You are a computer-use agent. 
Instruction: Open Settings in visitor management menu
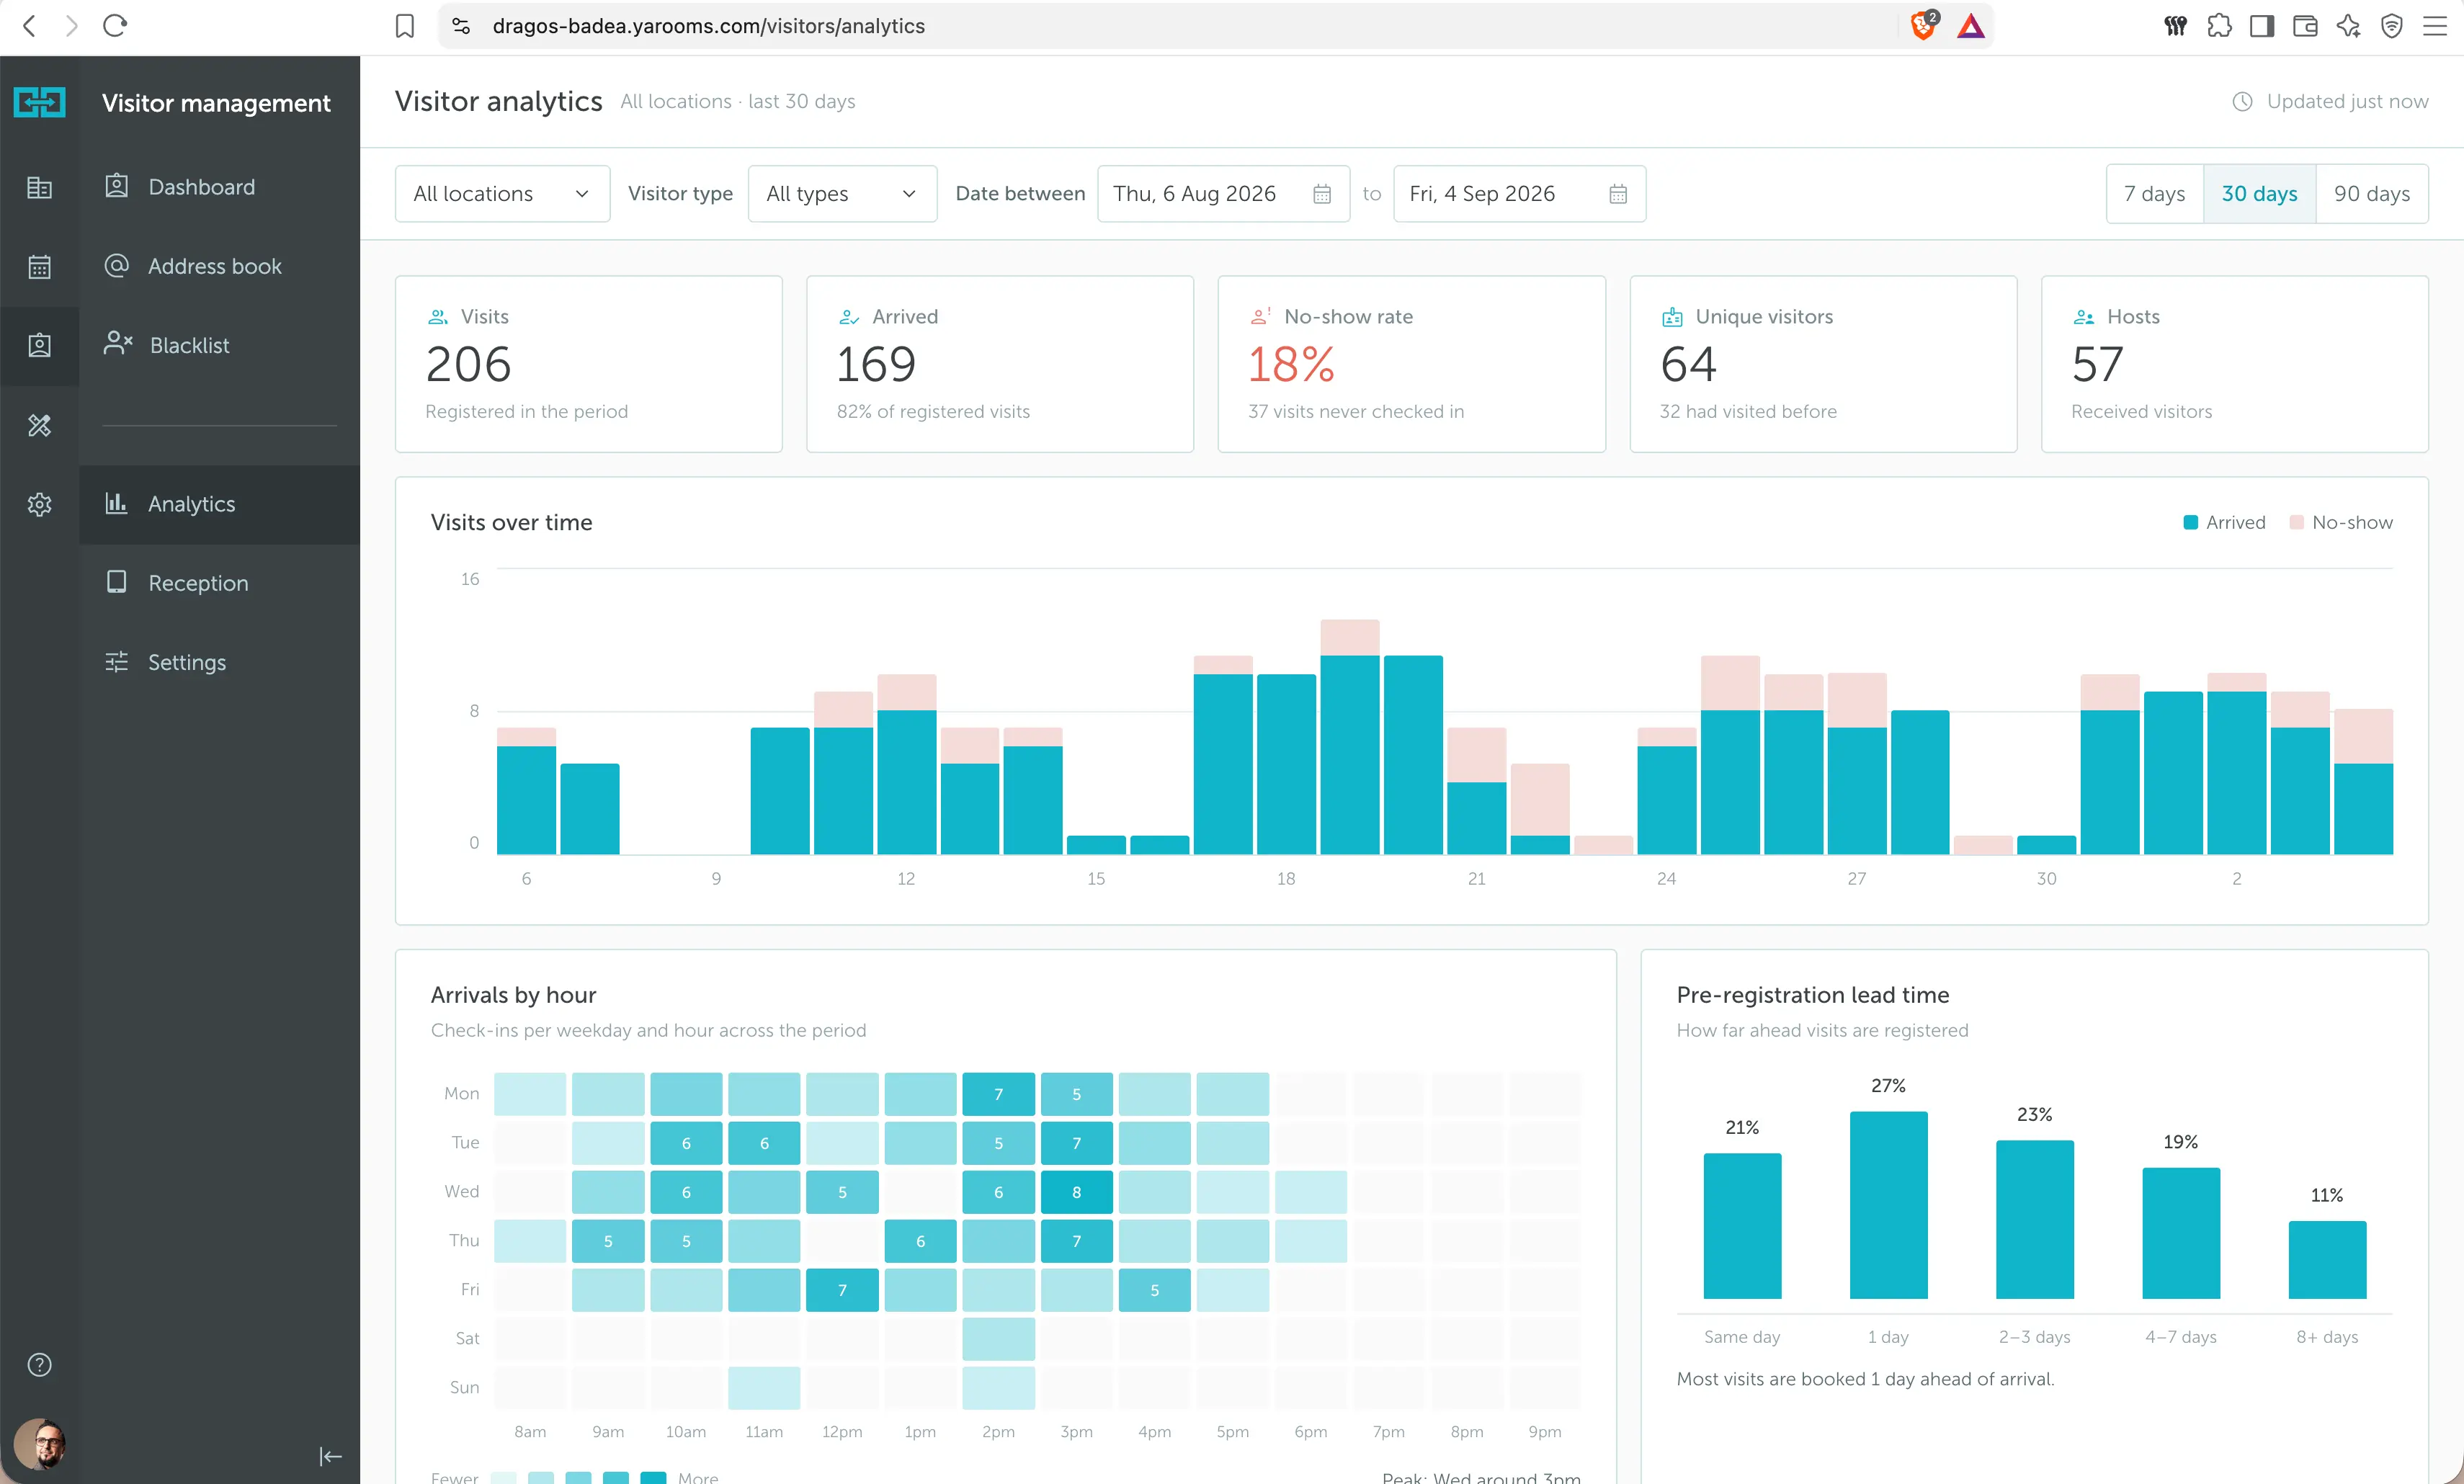click(x=220, y=662)
